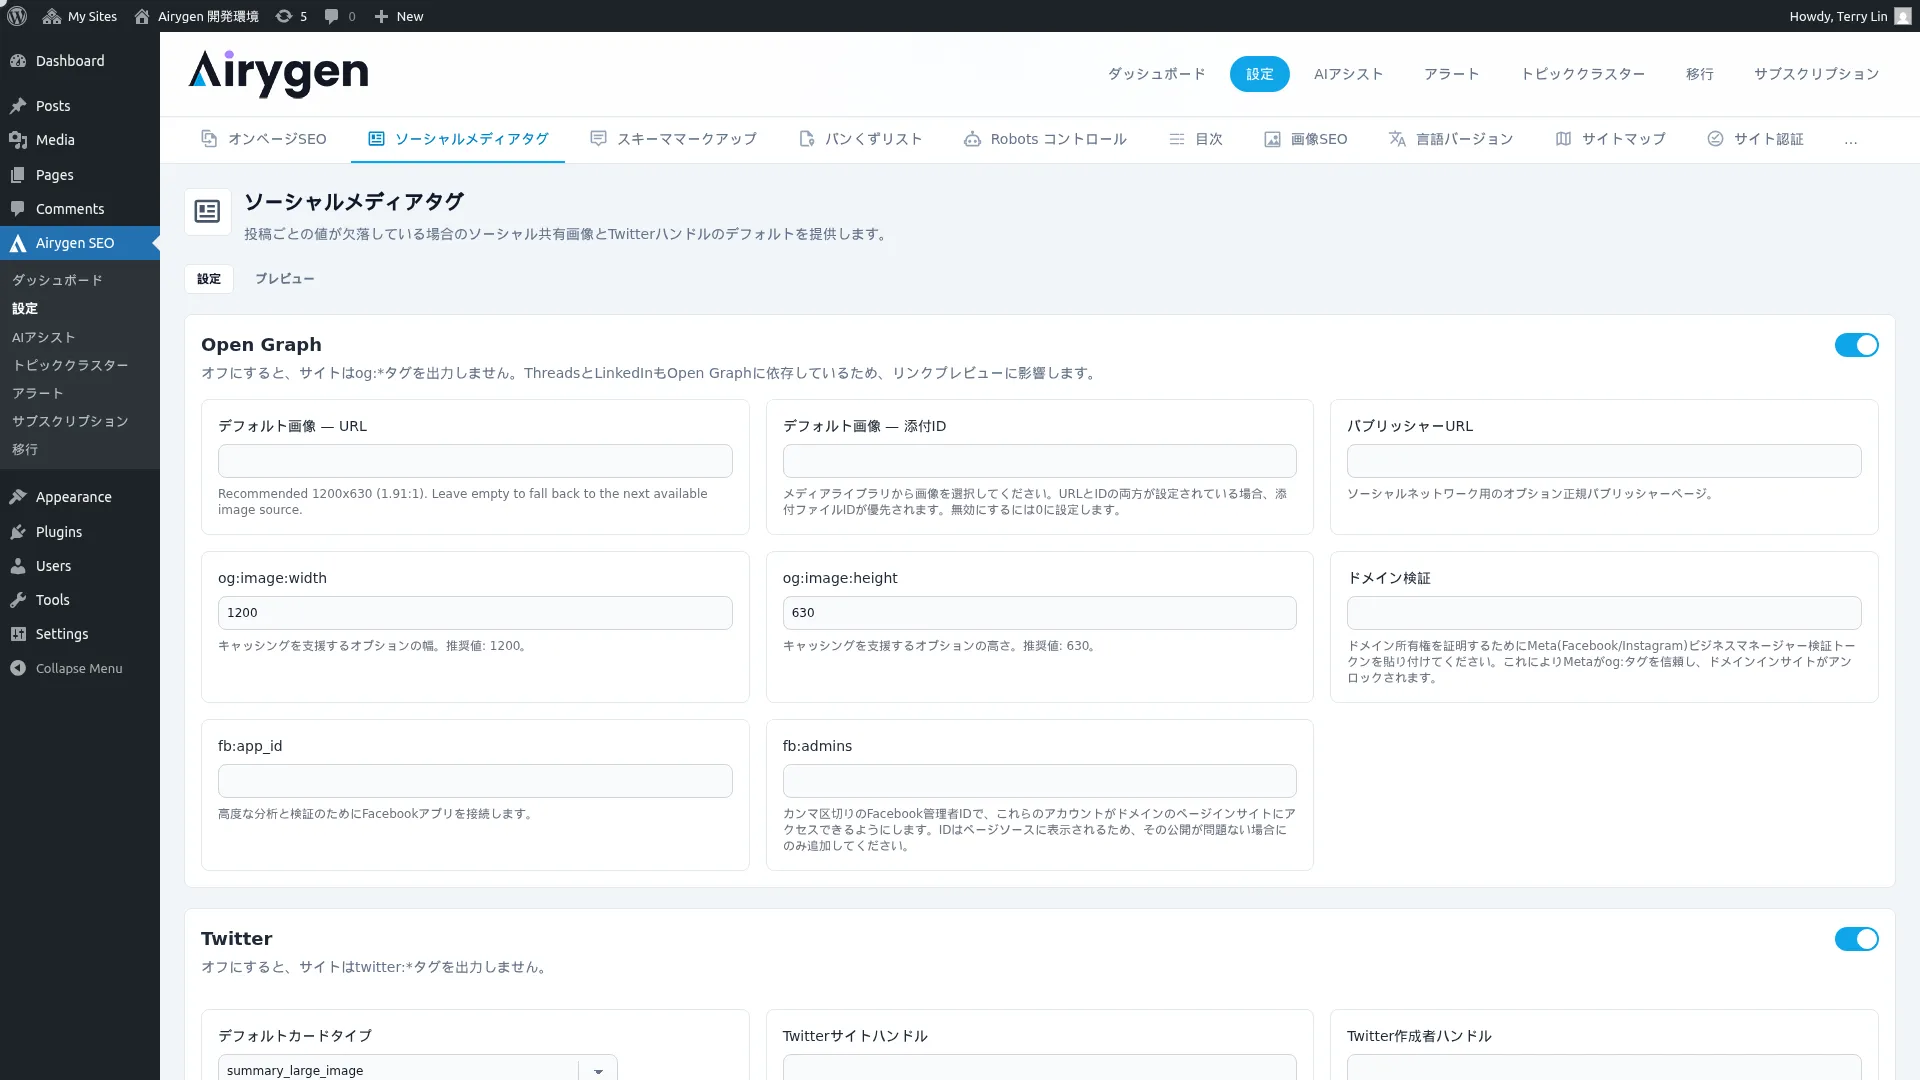Open comments bubble icon in admin bar

[332, 16]
